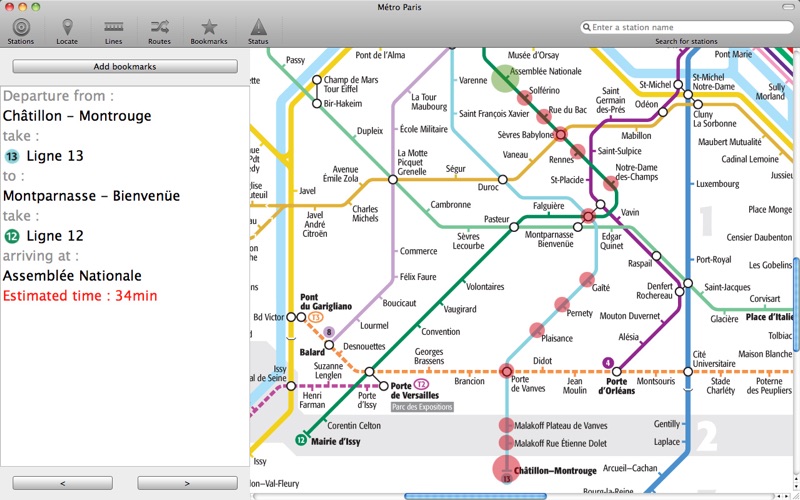800x500 pixels.
Task: Click the Raspail station circle
Action: (x=657, y=256)
